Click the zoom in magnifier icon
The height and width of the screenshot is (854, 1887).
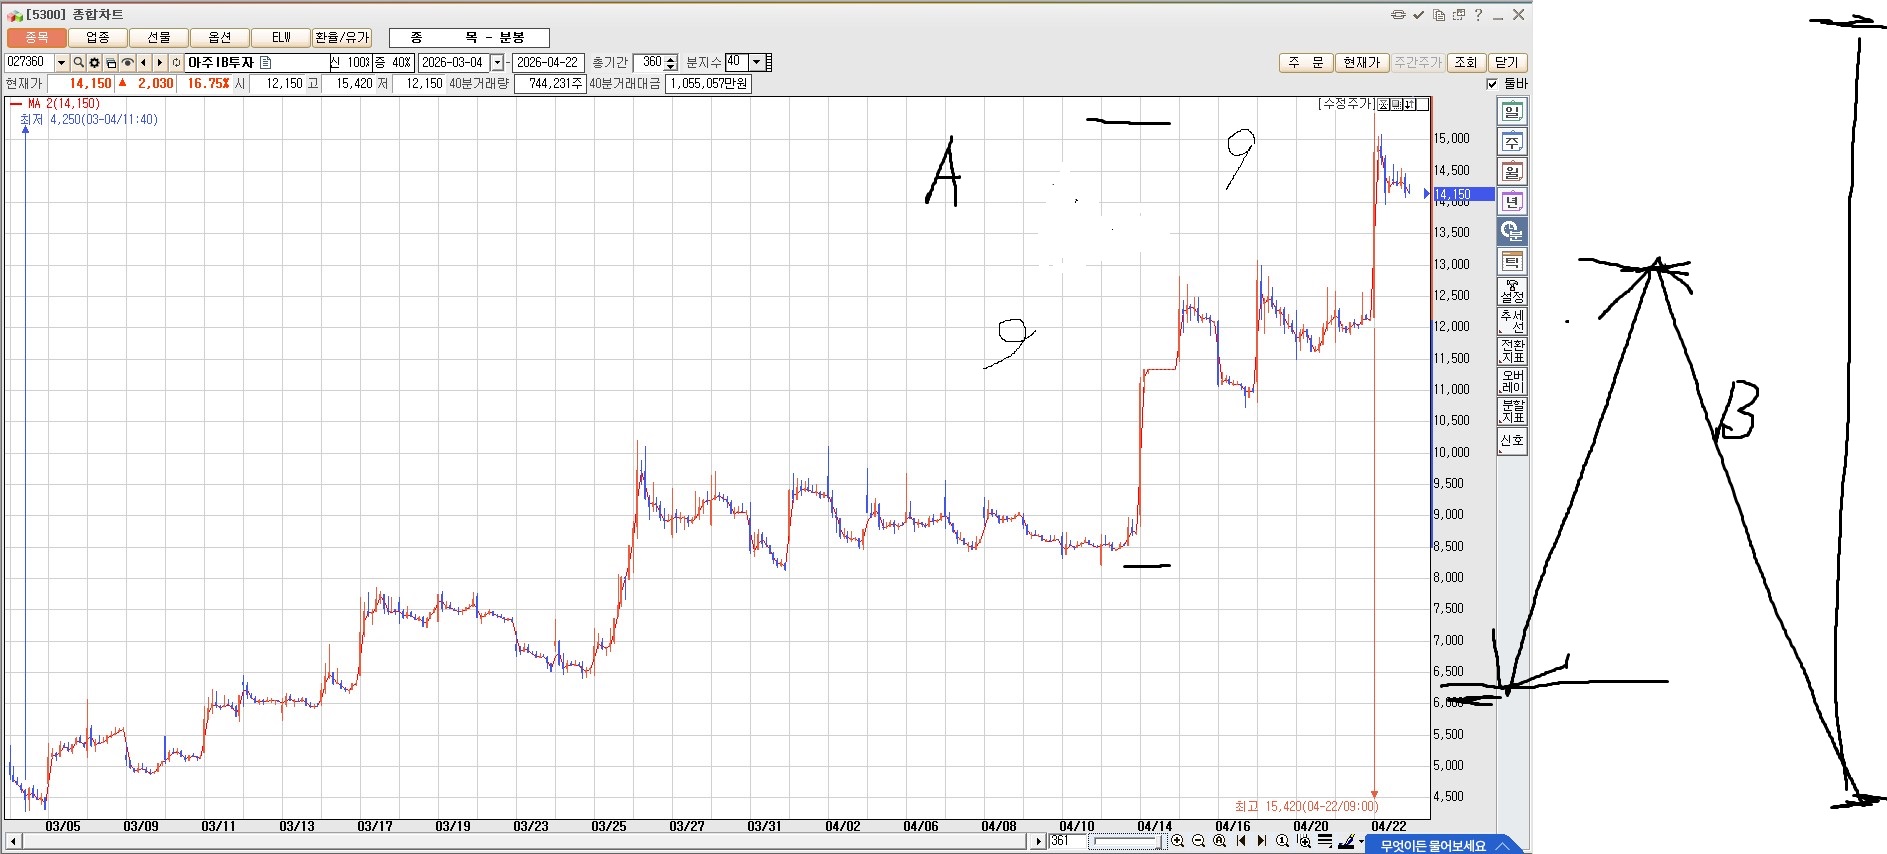point(1178,842)
